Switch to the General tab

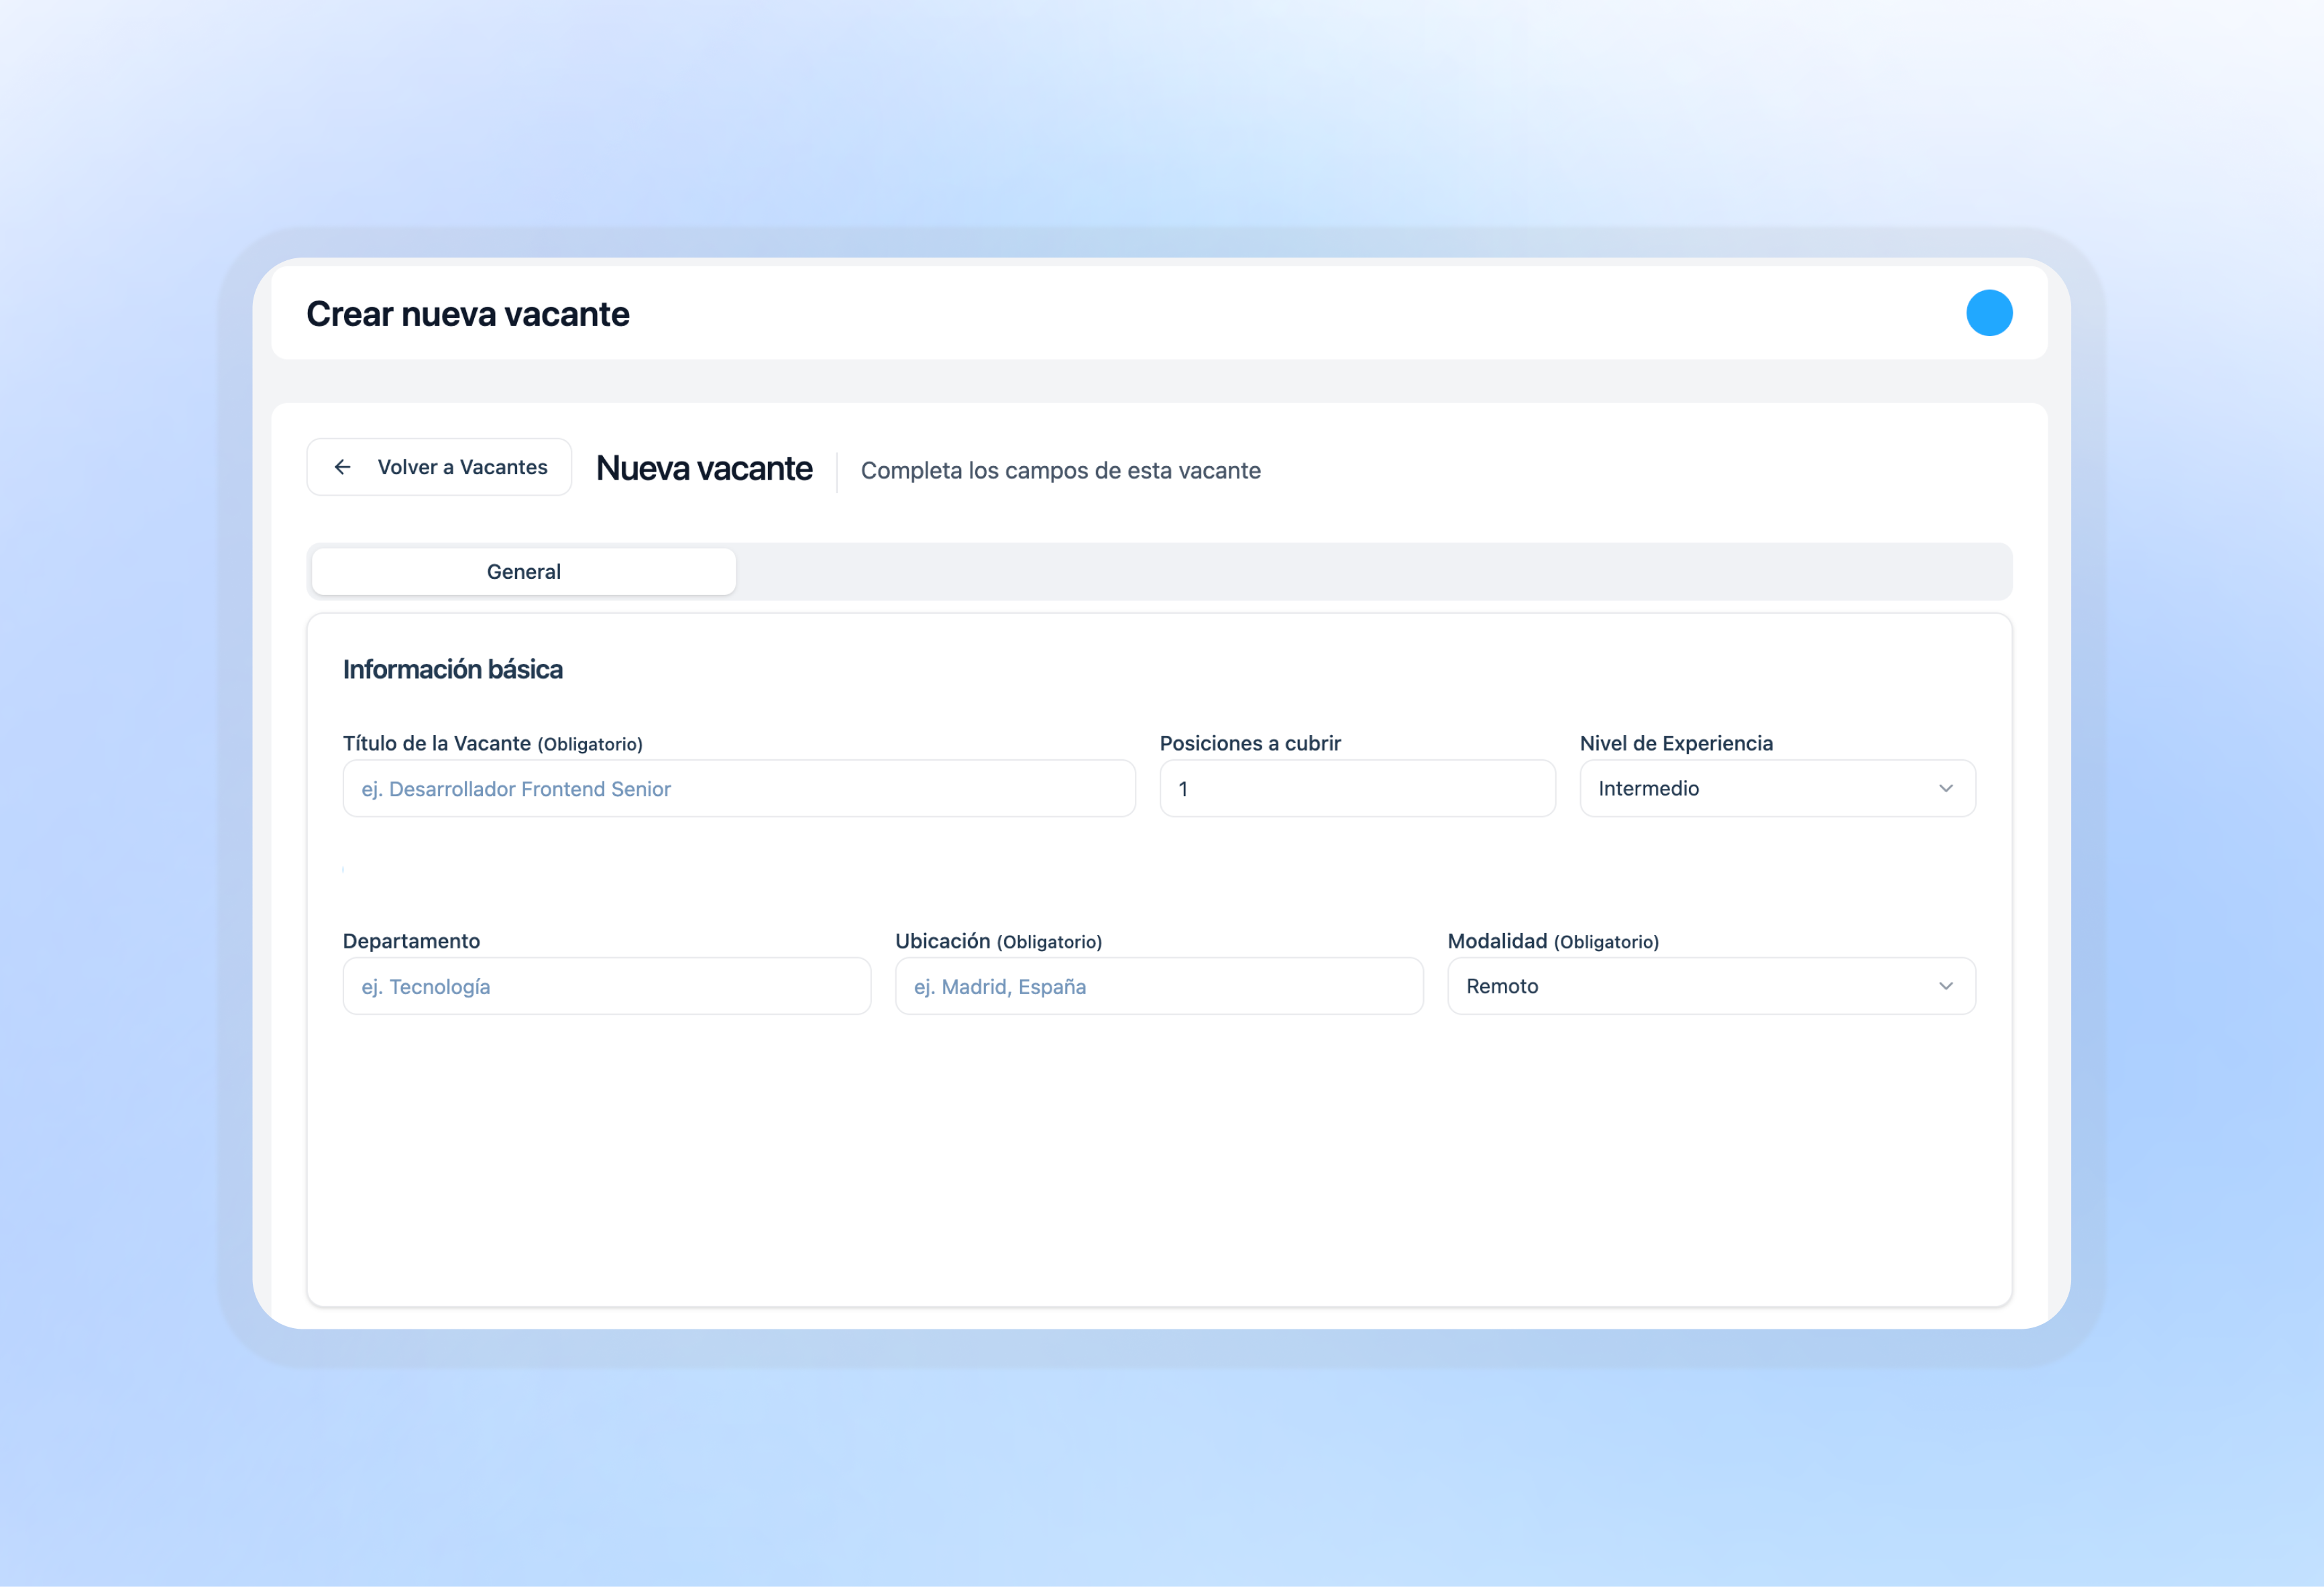point(523,572)
